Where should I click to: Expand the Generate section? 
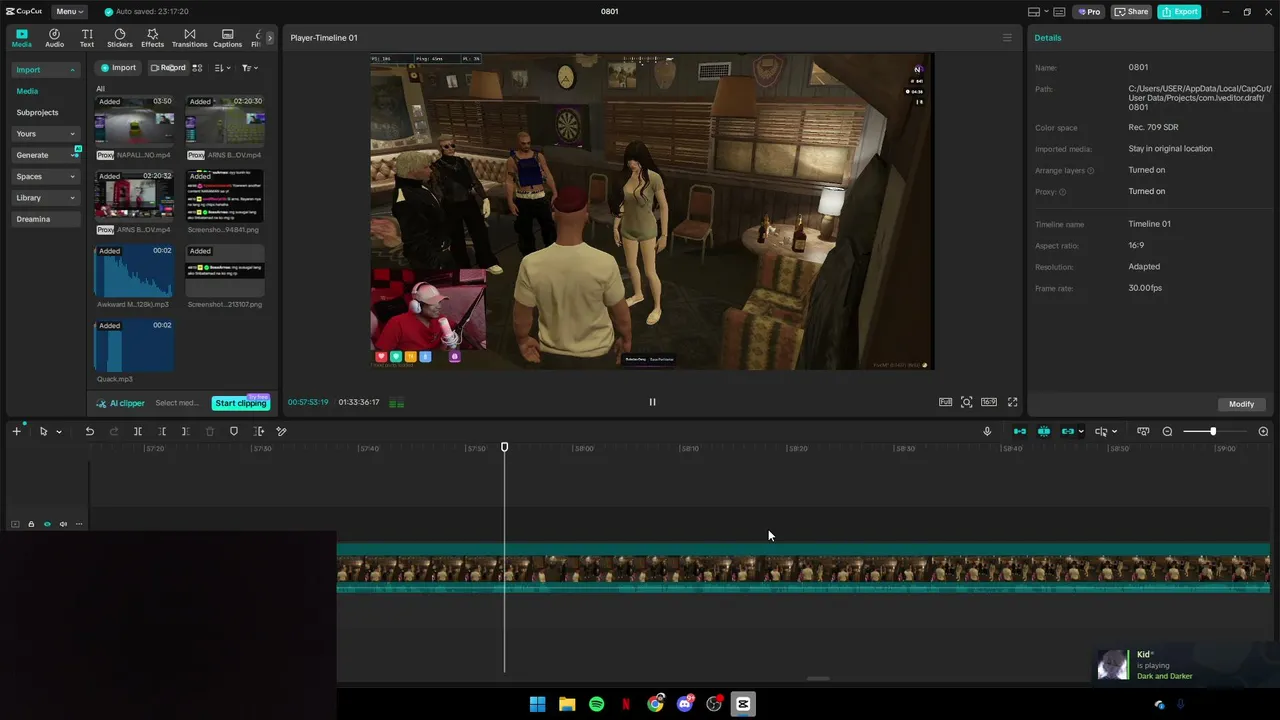pos(45,155)
